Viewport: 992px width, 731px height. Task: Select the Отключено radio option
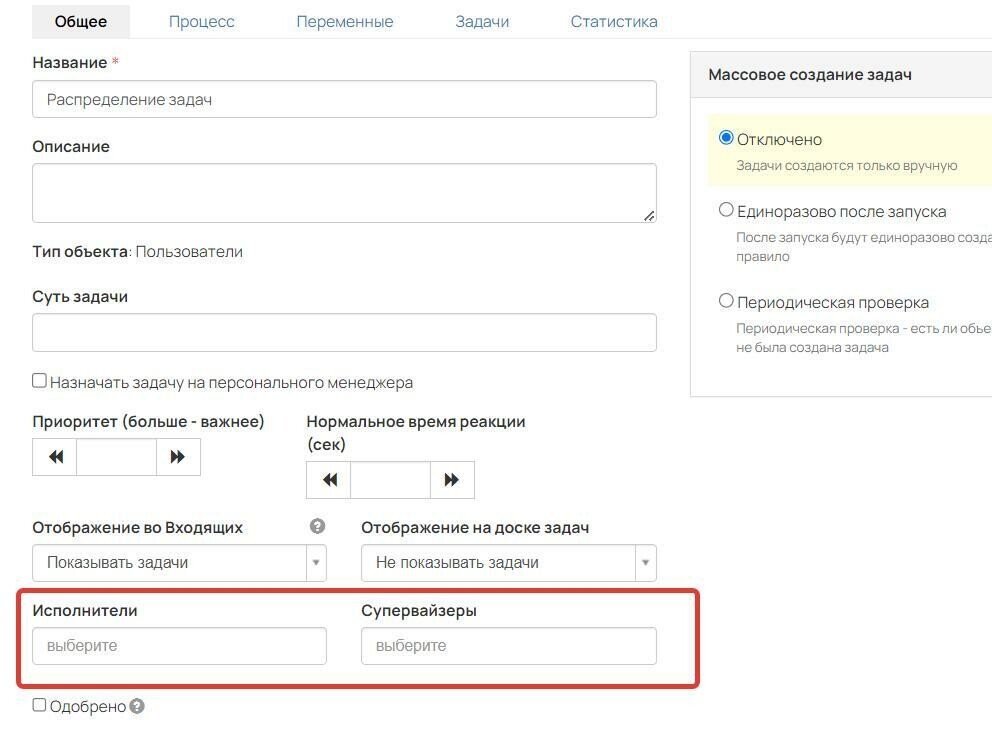point(726,138)
